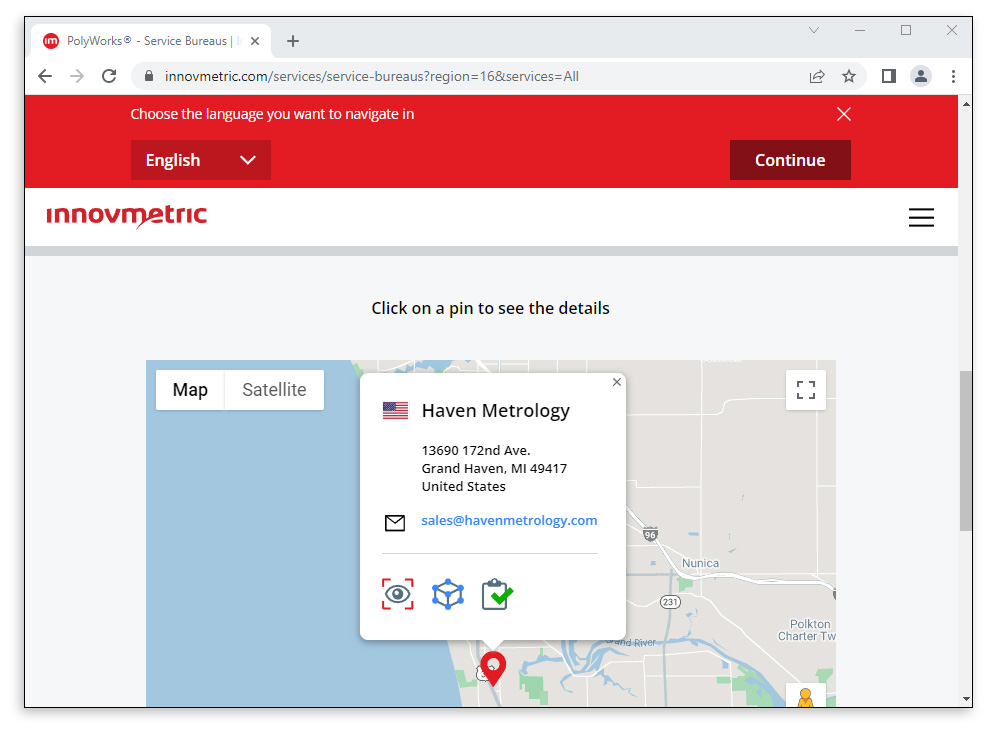
Task: Open the hamburger navigation menu
Action: (921, 218)
